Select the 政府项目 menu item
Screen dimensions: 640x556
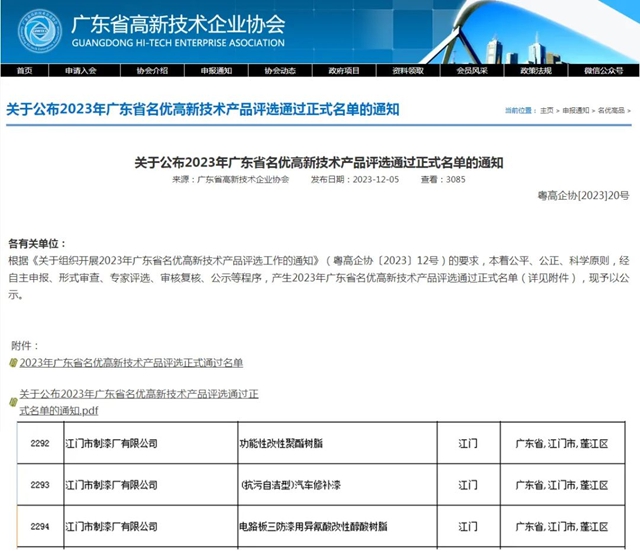click(x=344, y=71)
